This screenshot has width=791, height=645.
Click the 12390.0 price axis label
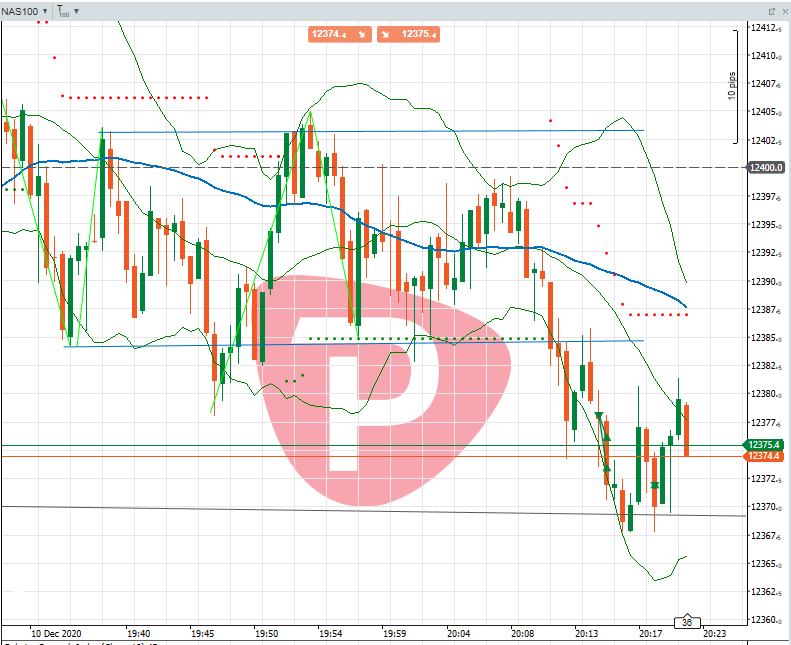766,281
